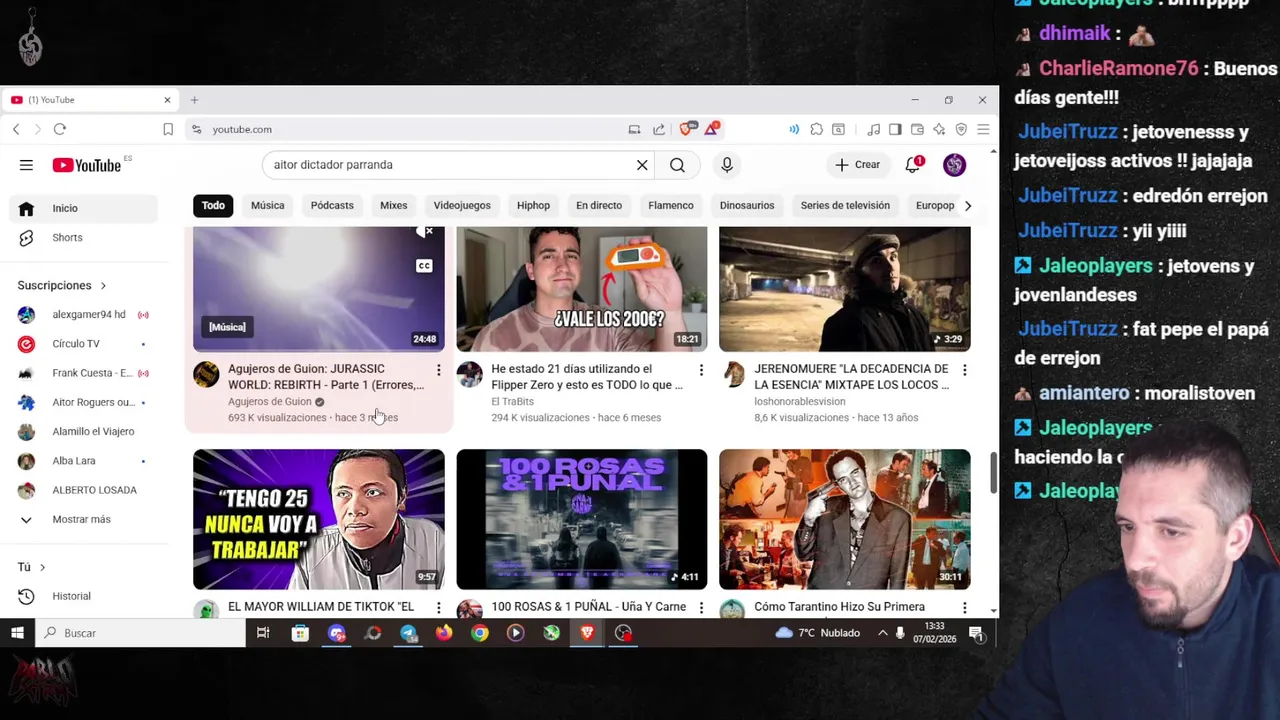Open the notifications bell
Screen dimensions: 1280x720
pyautogui.click(x=913, y=165)
